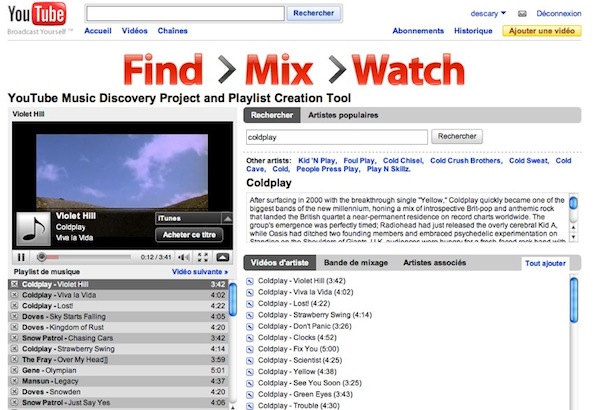Open the inbox envelope icon
Screen dimensions: 600x410
[x=522, y=14]
